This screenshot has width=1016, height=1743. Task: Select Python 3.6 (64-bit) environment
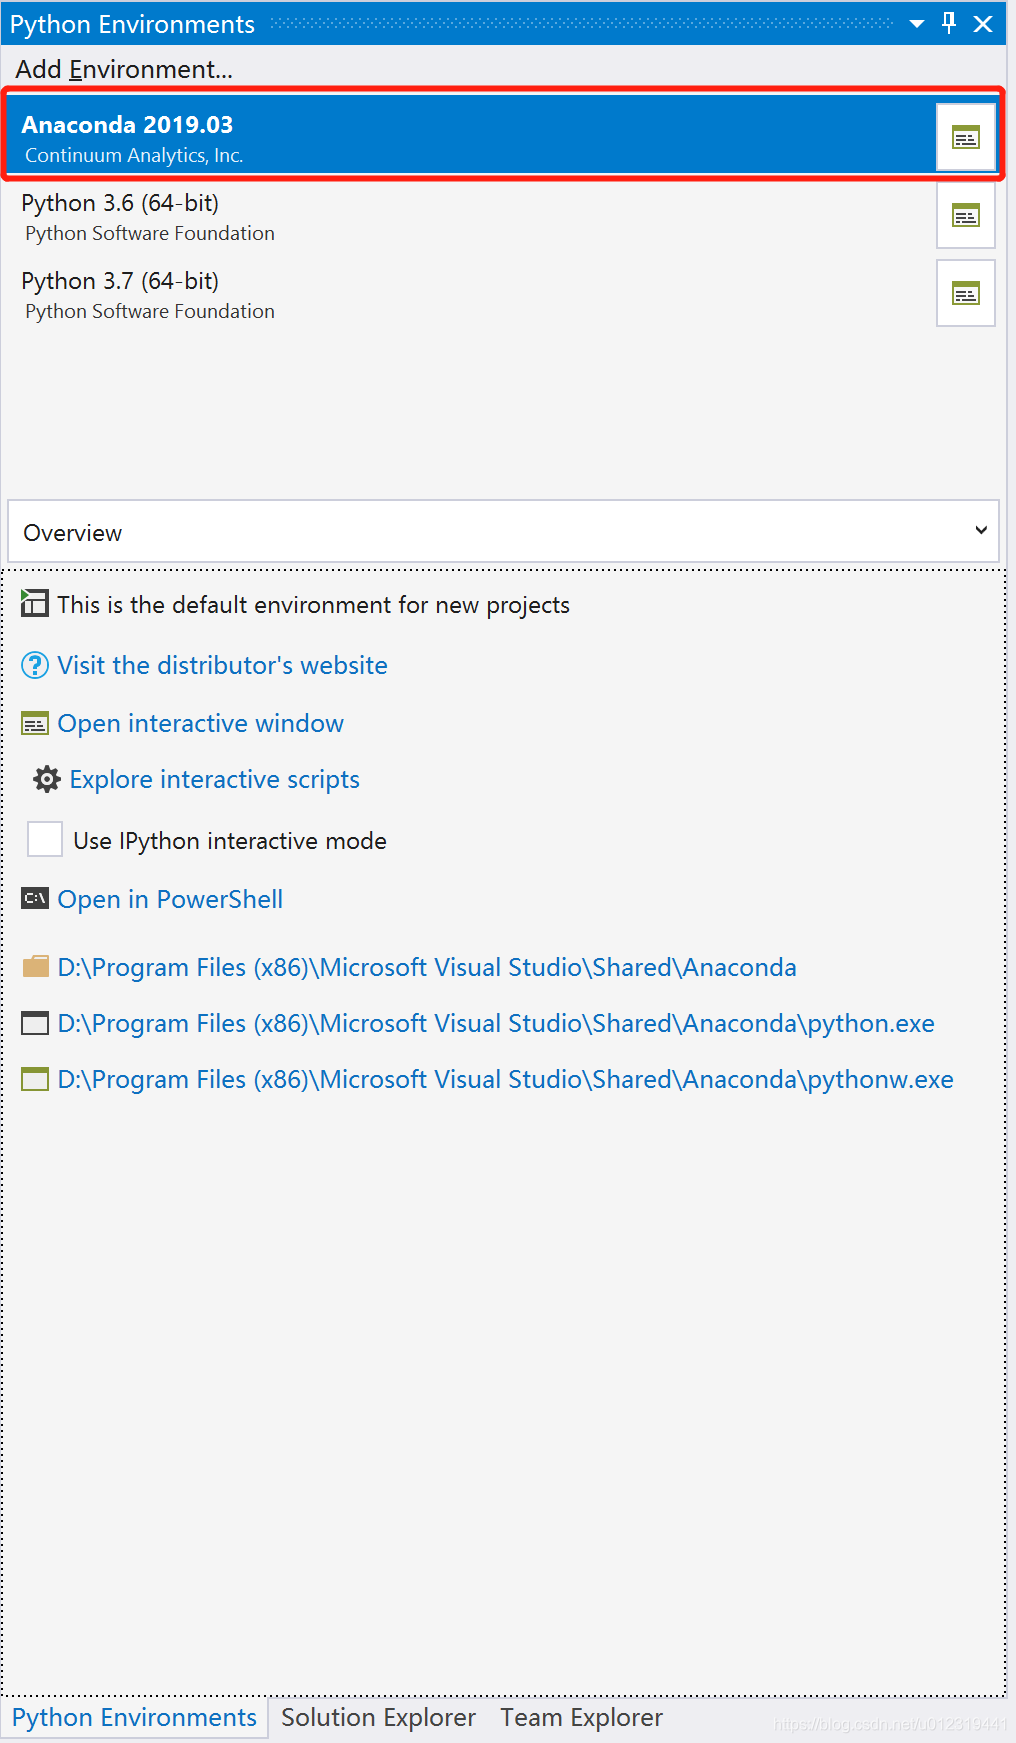(x=468, y=216)
